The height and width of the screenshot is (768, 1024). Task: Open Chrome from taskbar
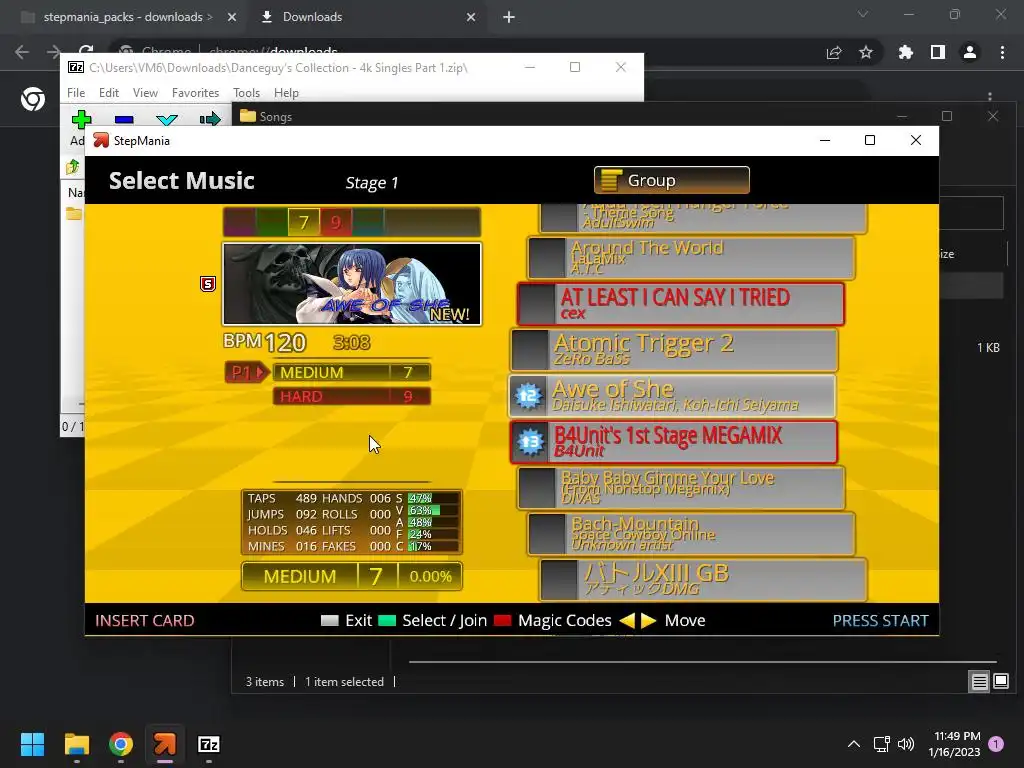[x=121, y=744]
